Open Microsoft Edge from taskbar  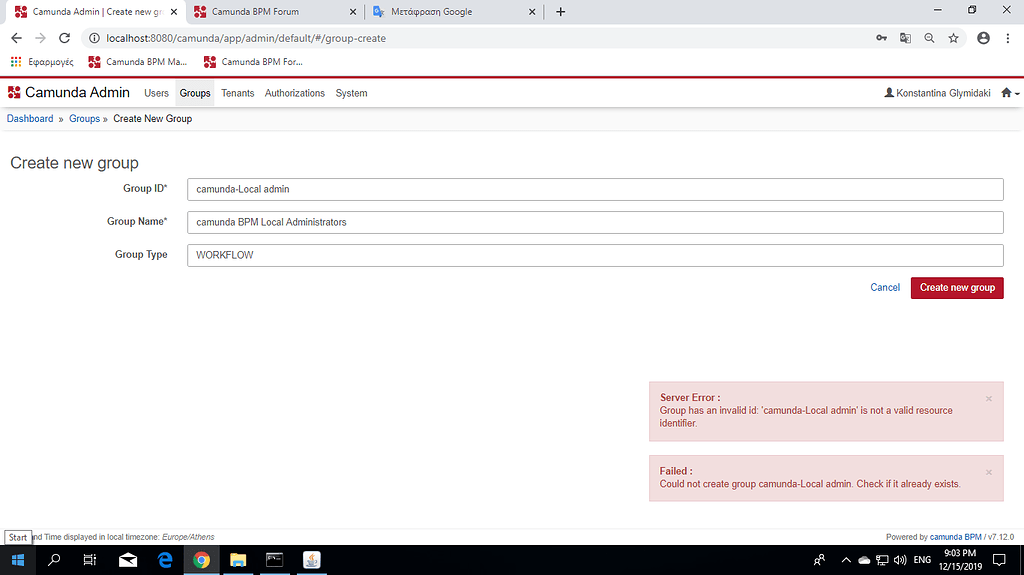(x=165, y=560)
